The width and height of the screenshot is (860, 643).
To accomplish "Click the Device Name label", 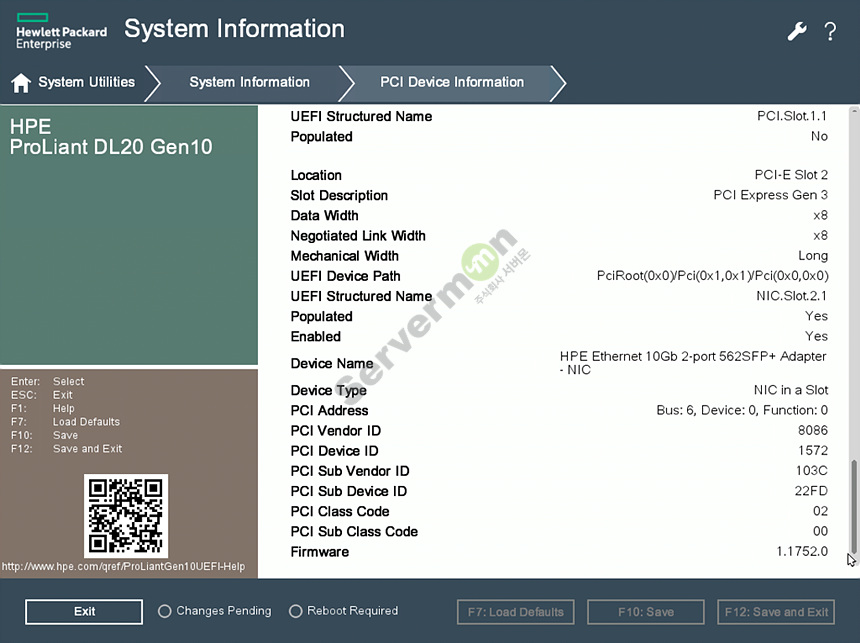I will tap(332, 364).
